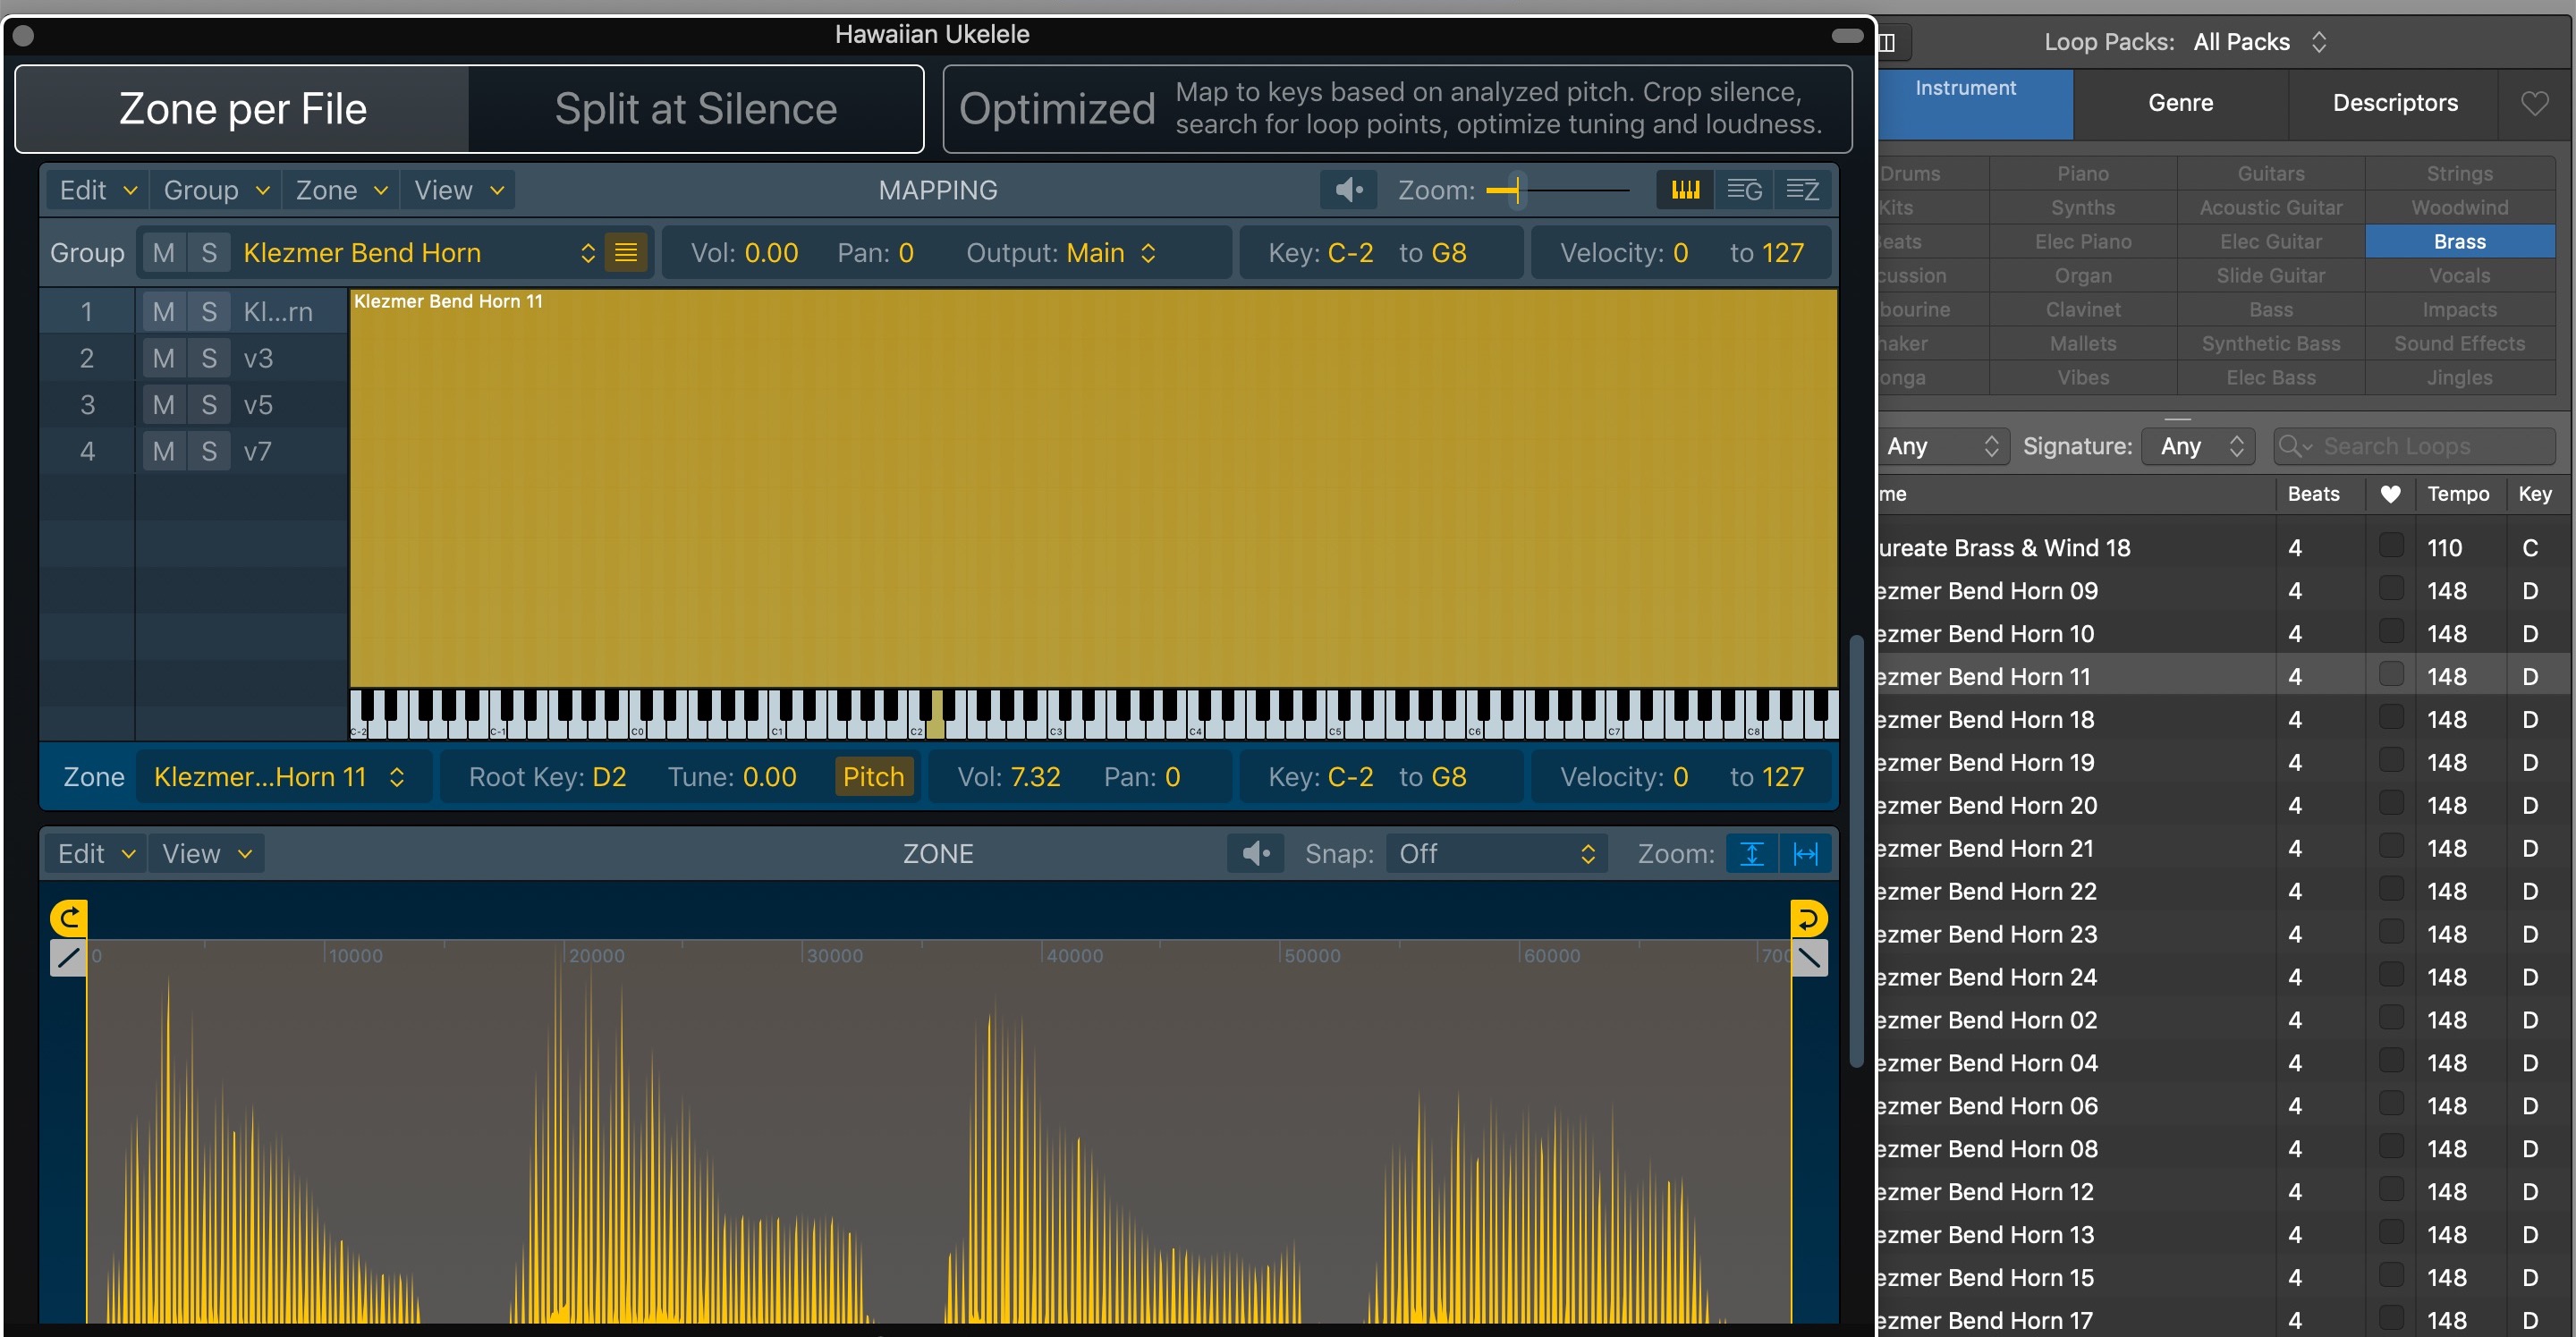Image resolution: width=2576 pixels, height=1337 pixels.
Task: Toggle the Pitch button in Zone bar
Action: point(873,777)
